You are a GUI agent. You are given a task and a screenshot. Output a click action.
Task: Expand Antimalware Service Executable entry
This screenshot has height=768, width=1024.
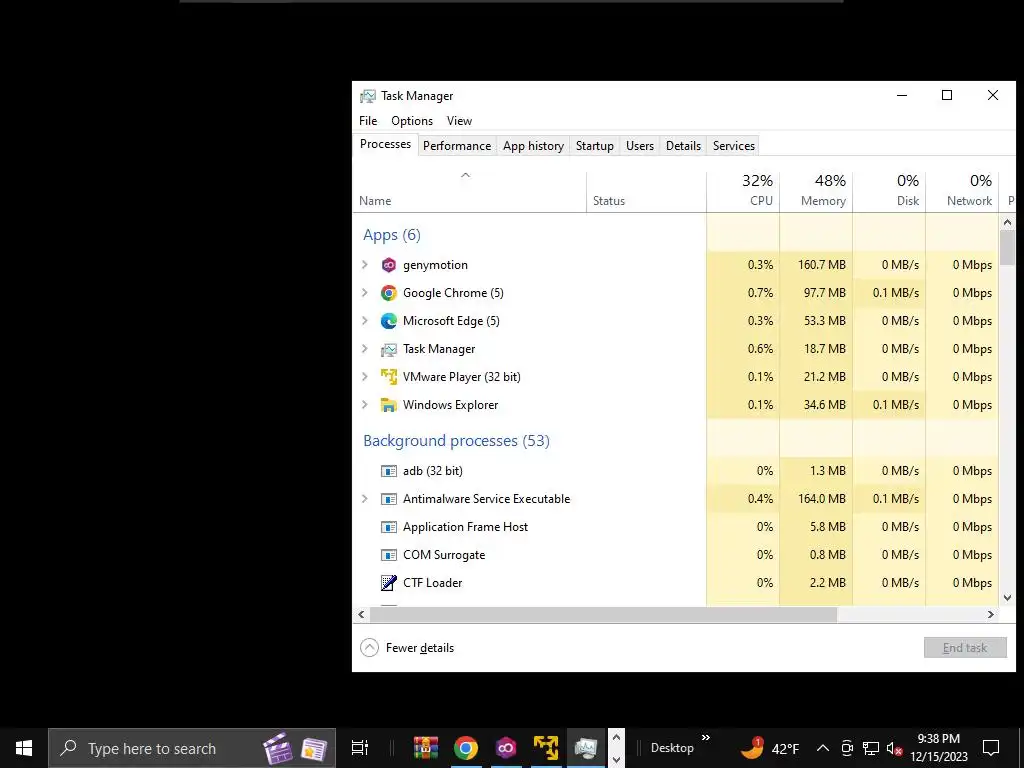[x=365, y=499]
